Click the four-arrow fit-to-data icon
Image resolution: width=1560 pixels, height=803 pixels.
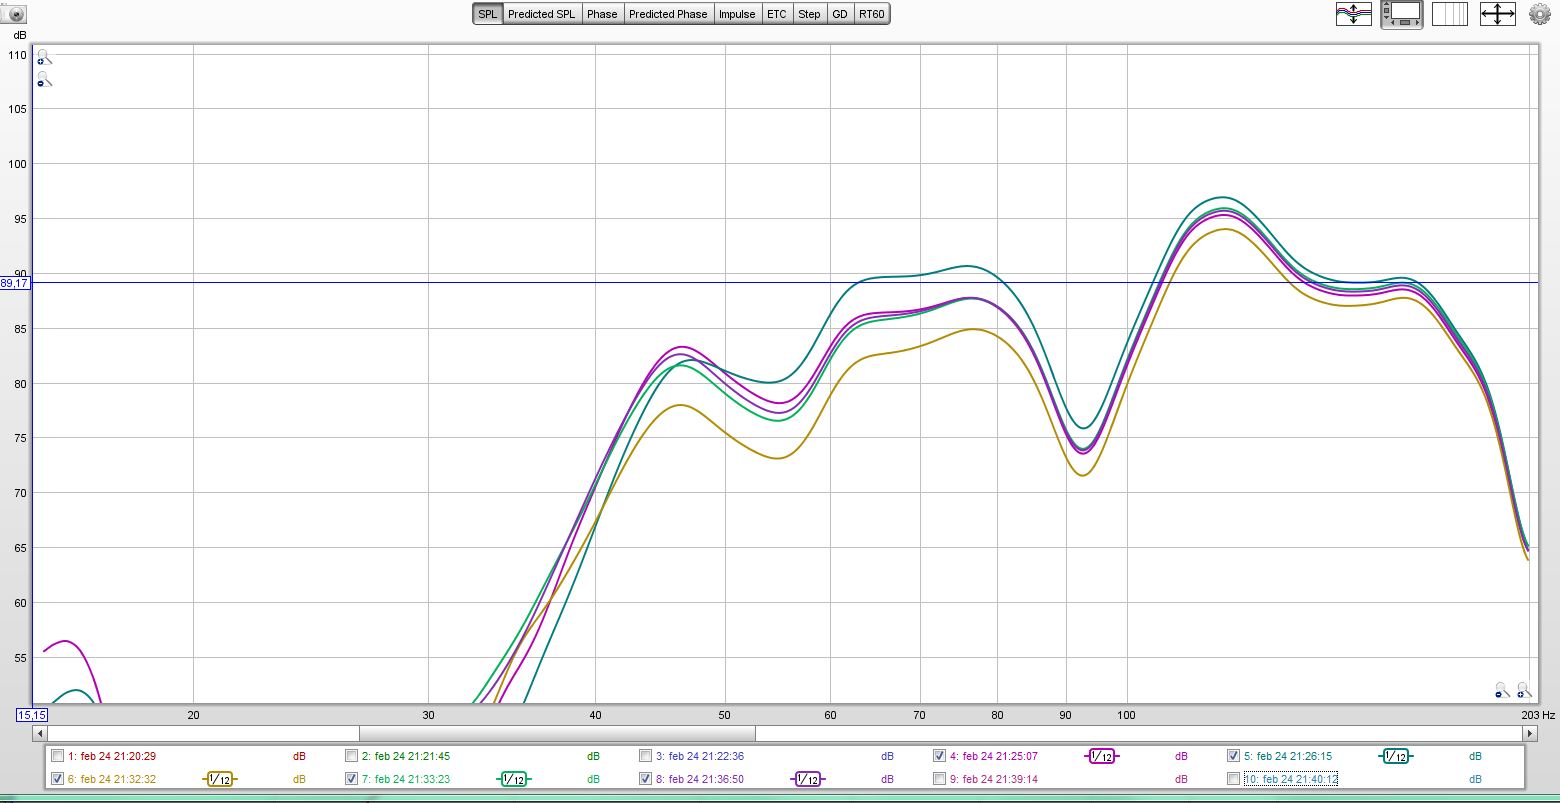tap(1497, 14)
